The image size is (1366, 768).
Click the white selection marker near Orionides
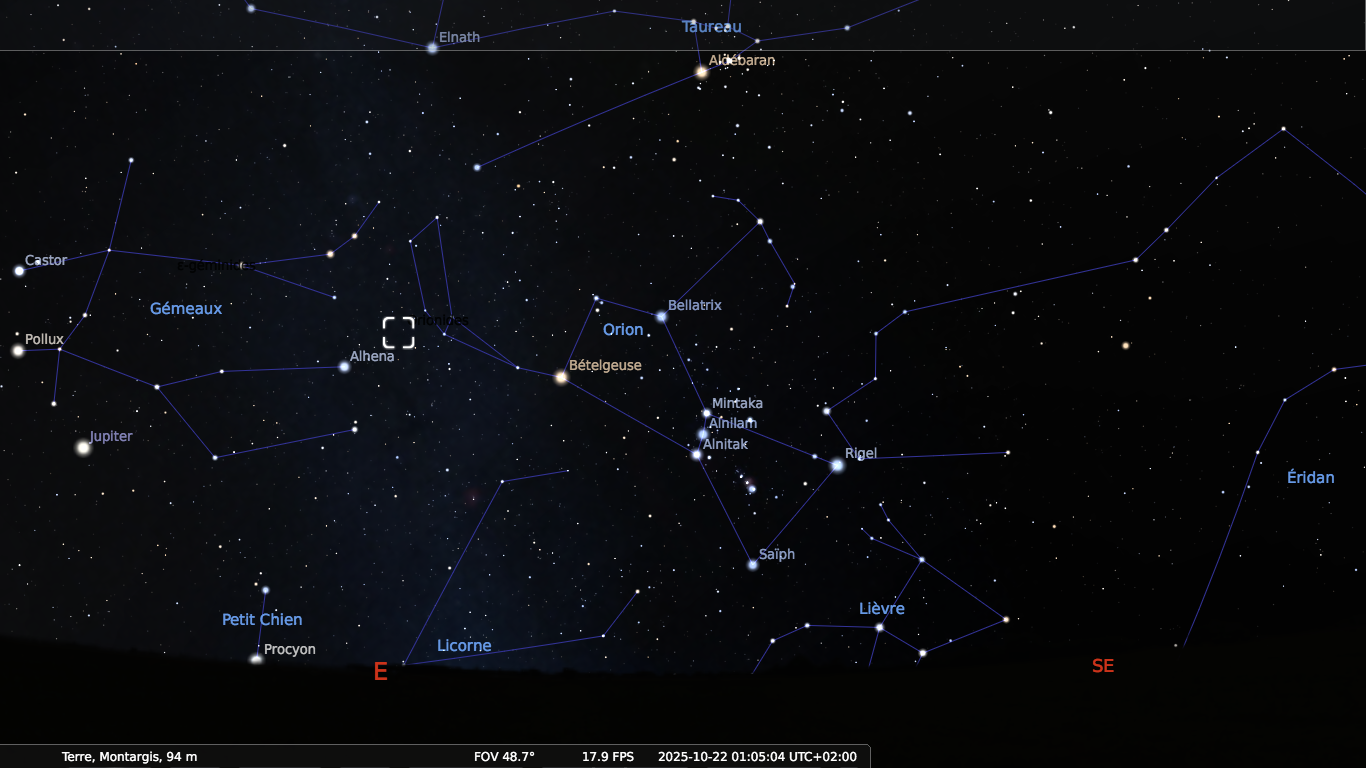pyautogui.click(x=398, y=332)
